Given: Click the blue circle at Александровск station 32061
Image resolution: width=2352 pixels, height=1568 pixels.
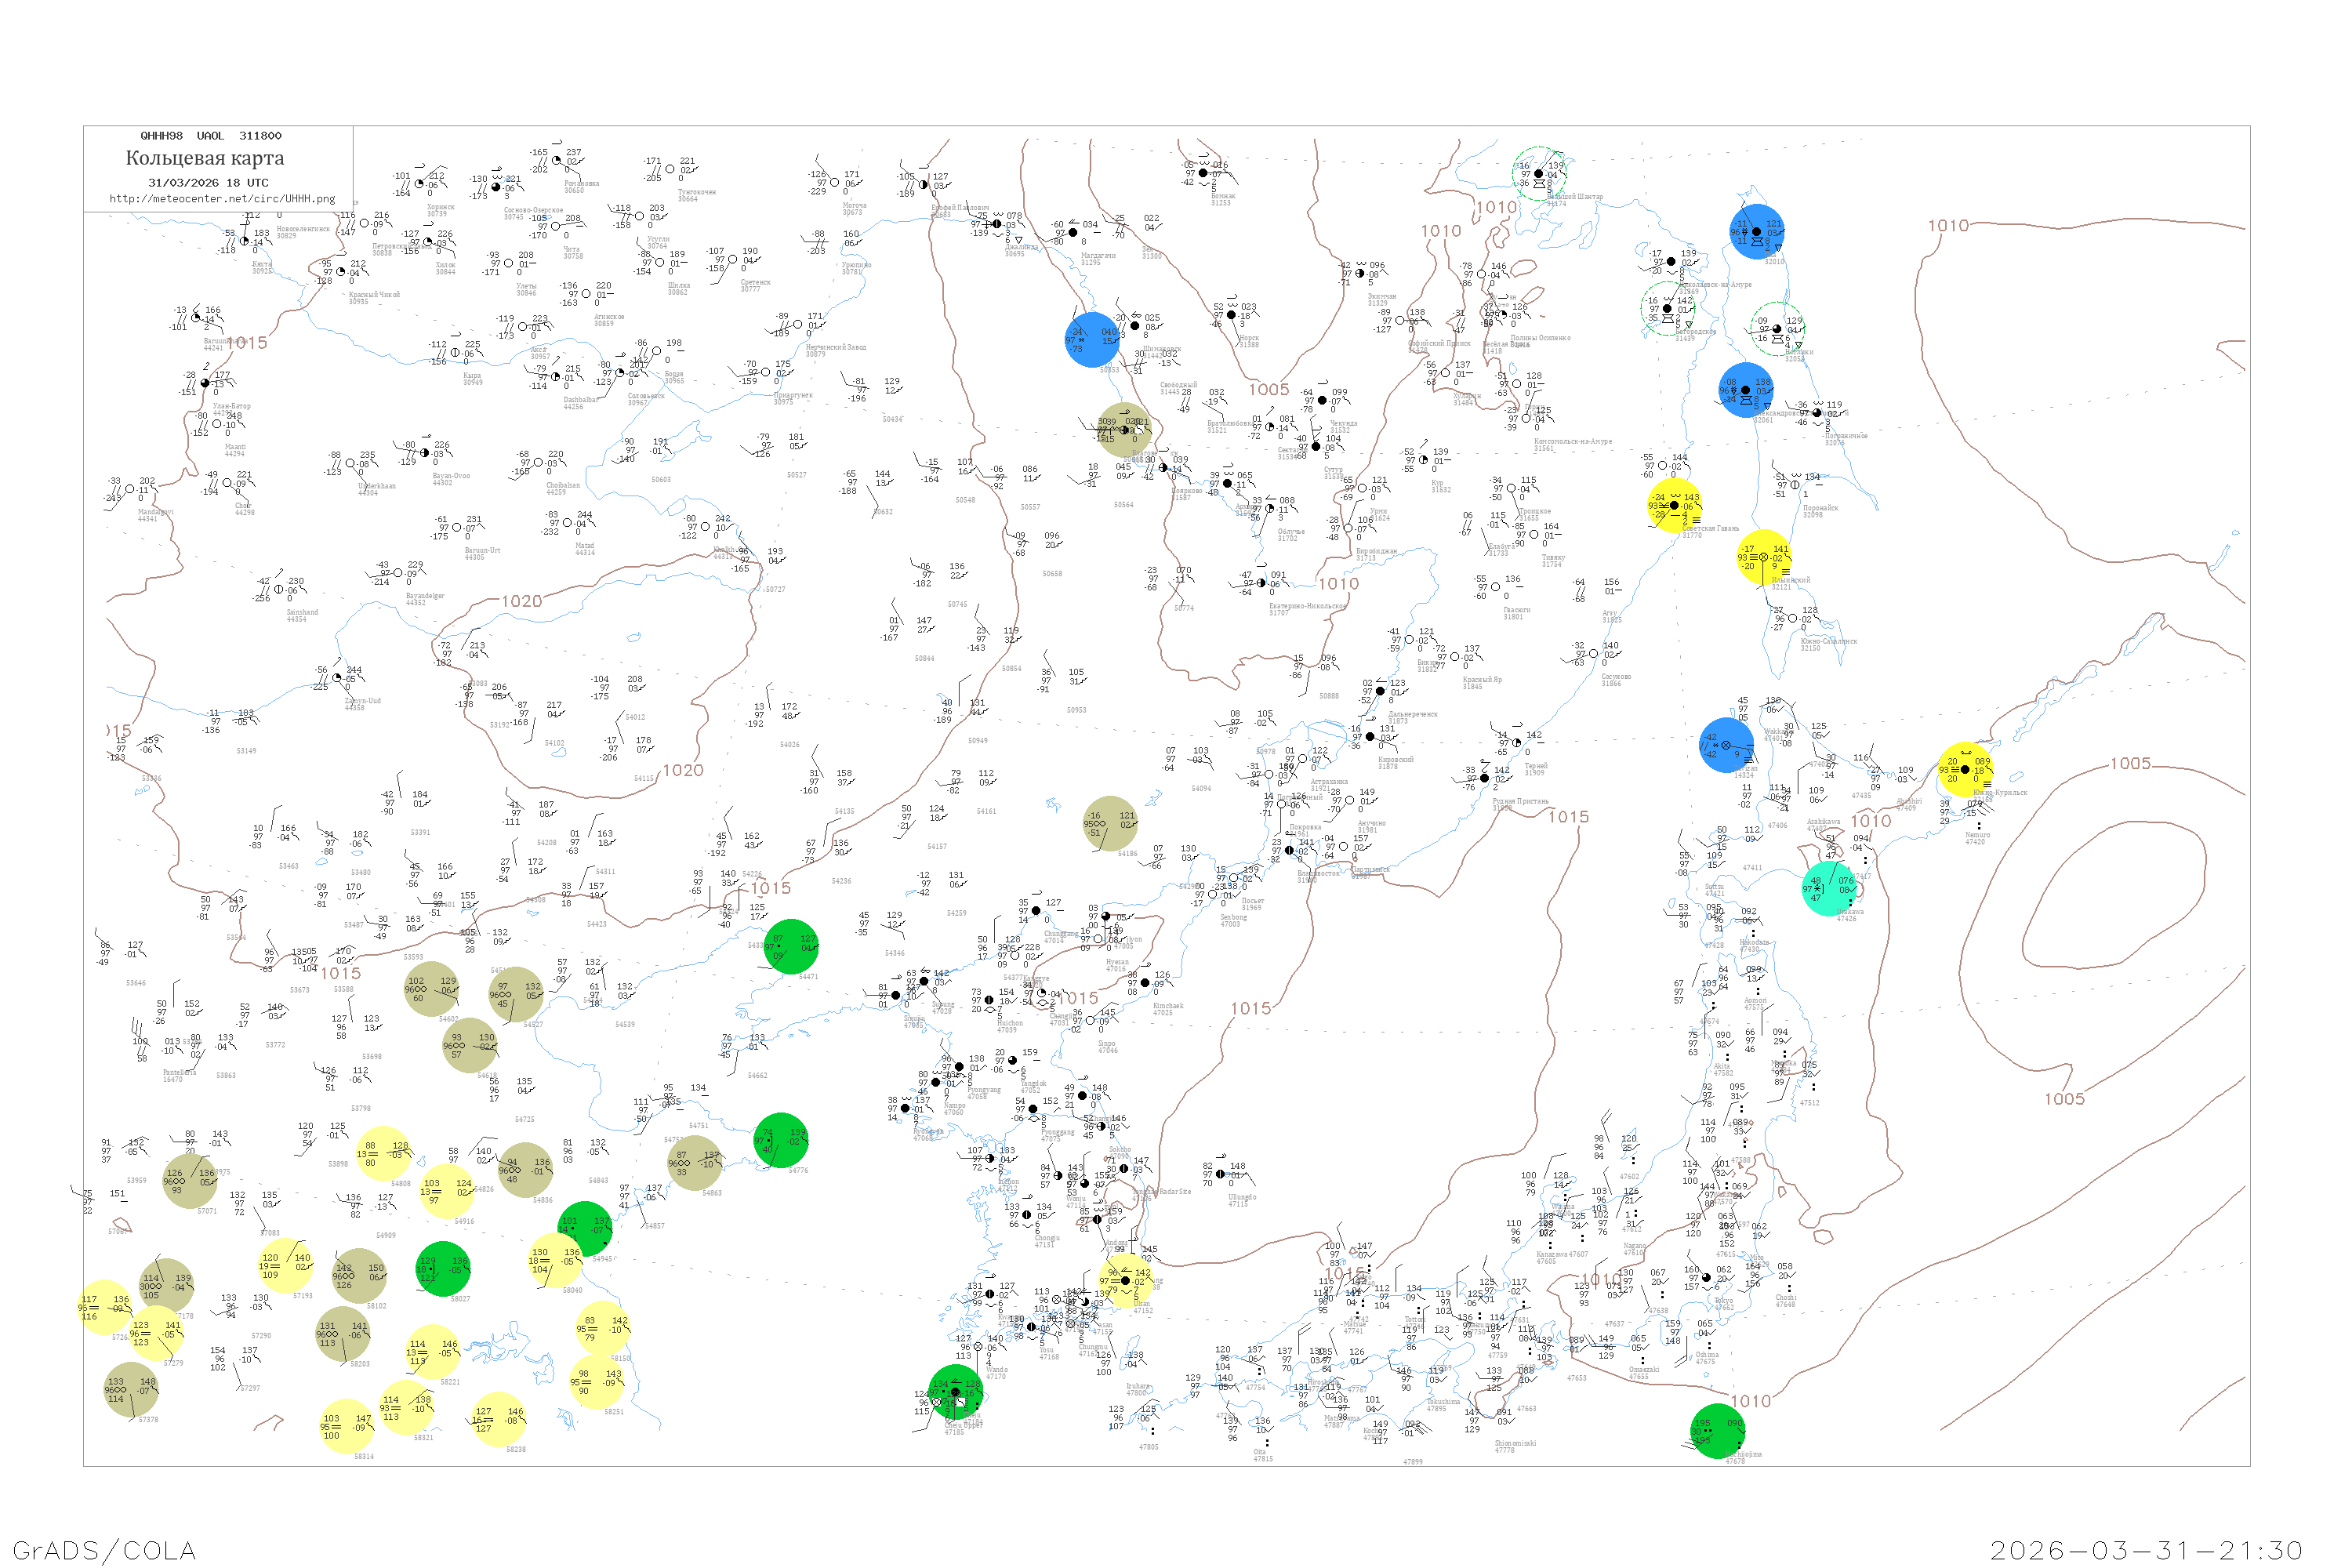Looking at the screenshot, I should 1746,390.
